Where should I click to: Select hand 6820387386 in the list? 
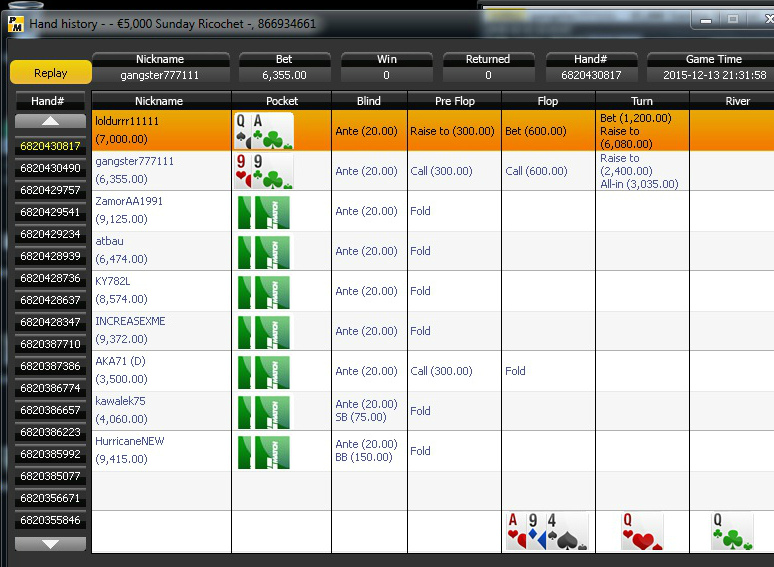(50, 366)
